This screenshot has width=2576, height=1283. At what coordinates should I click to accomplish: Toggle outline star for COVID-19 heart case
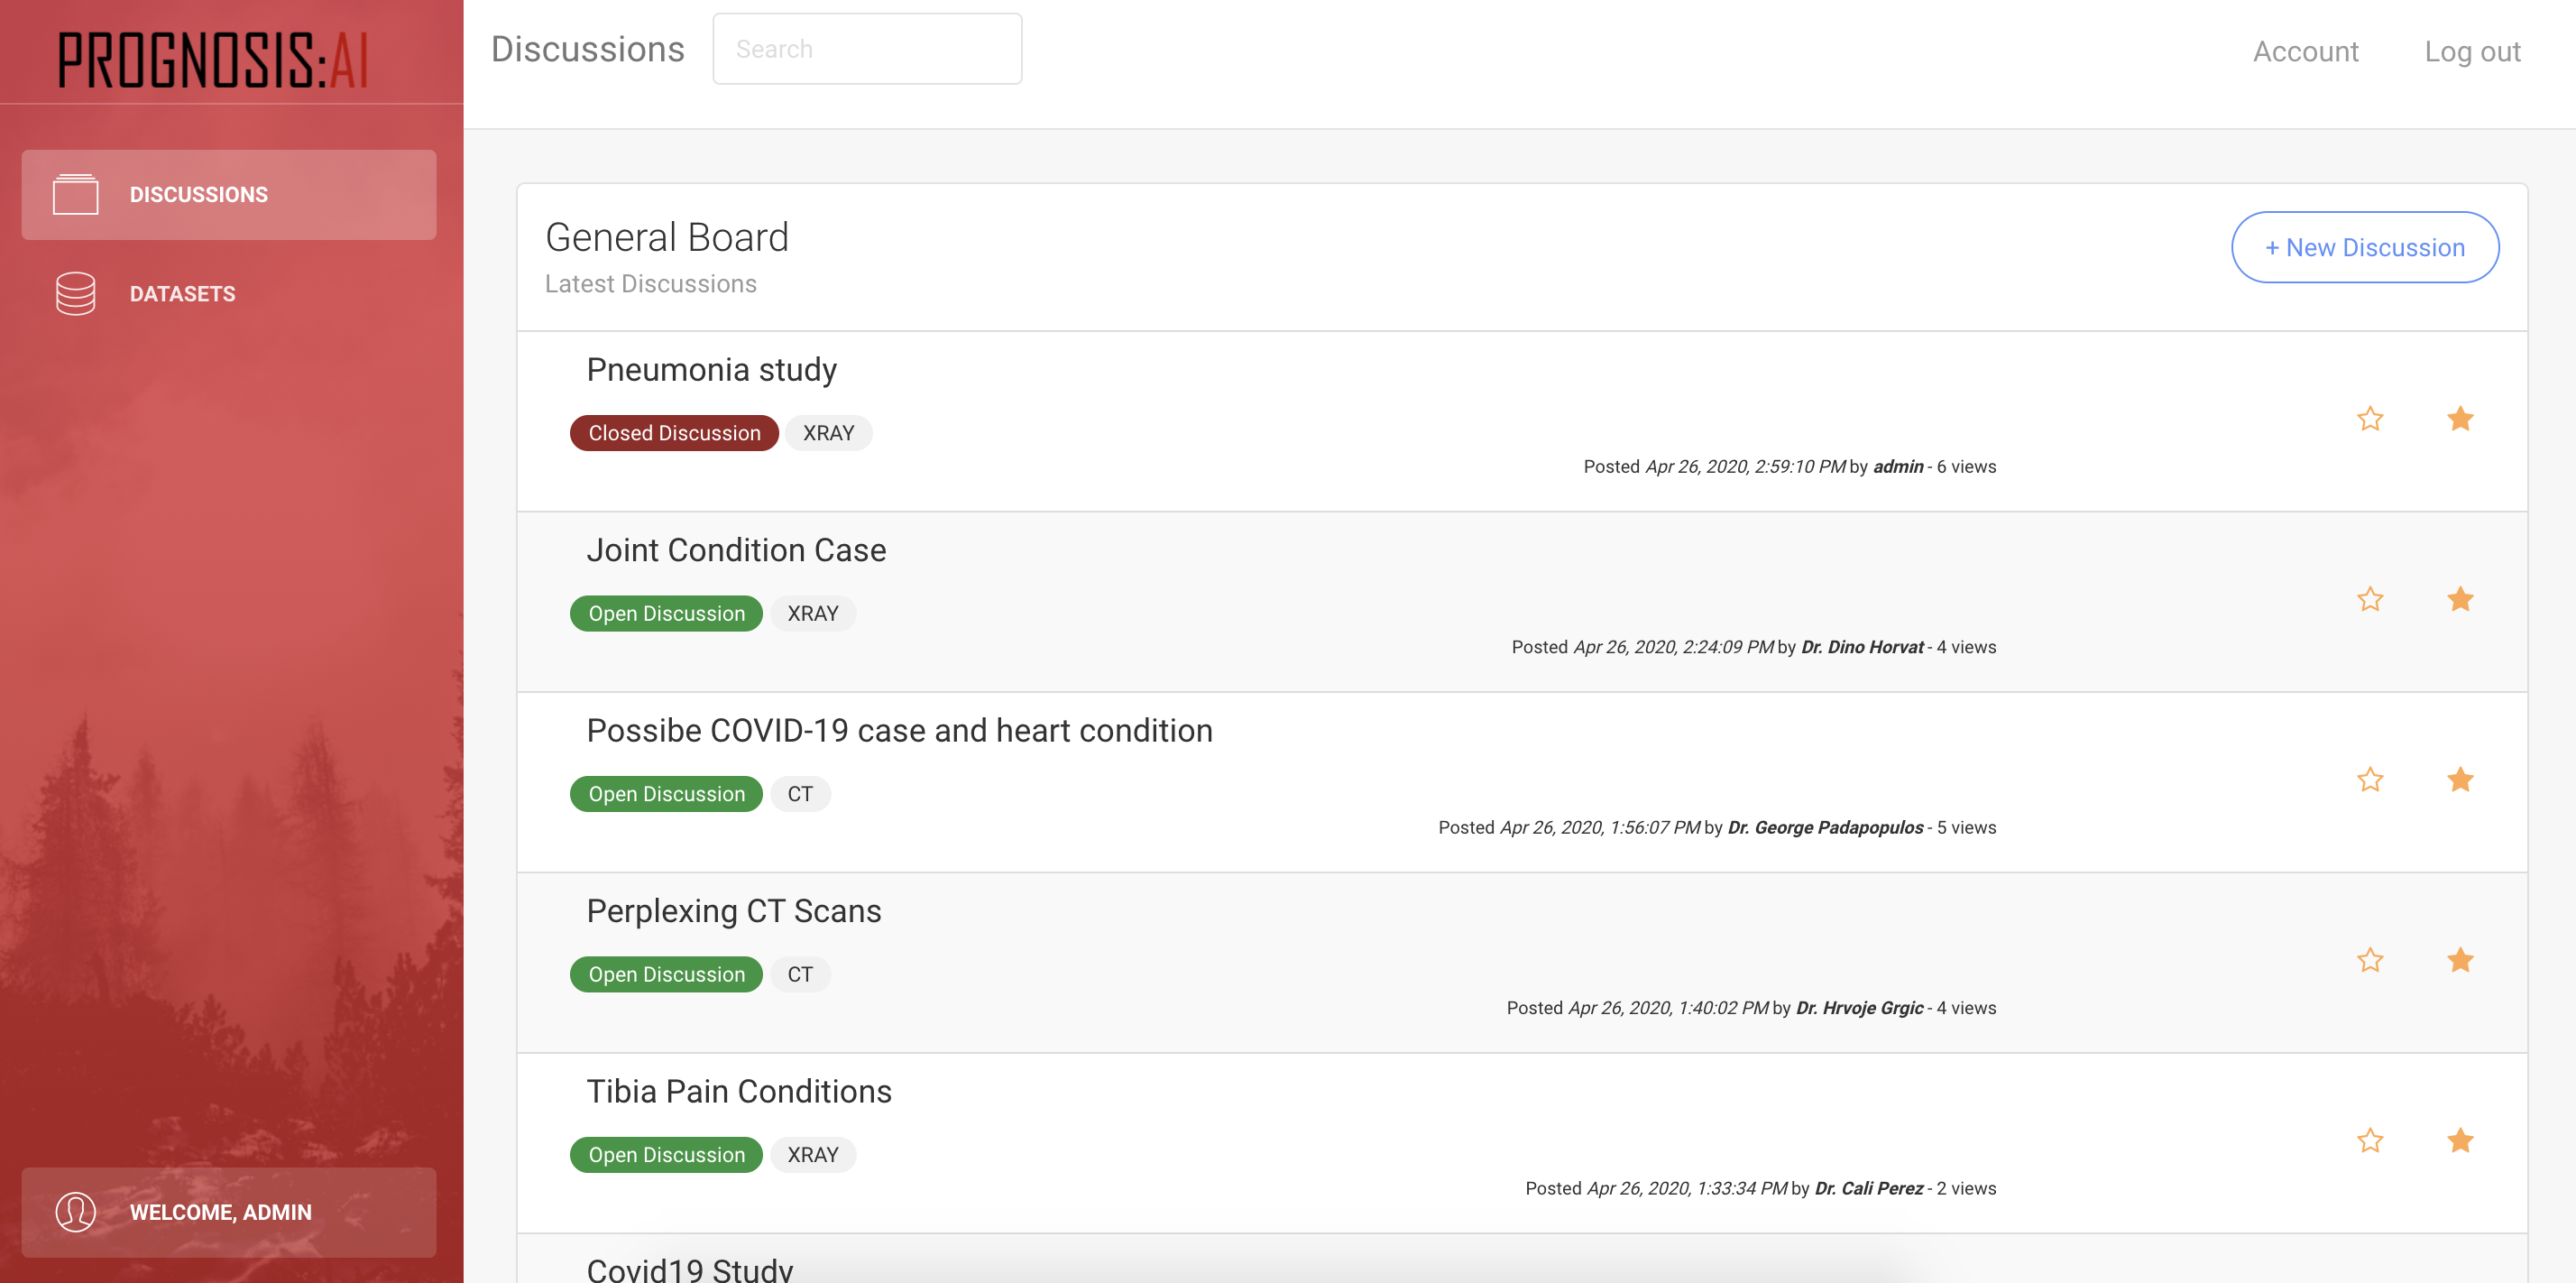(x=2369, y=779)
